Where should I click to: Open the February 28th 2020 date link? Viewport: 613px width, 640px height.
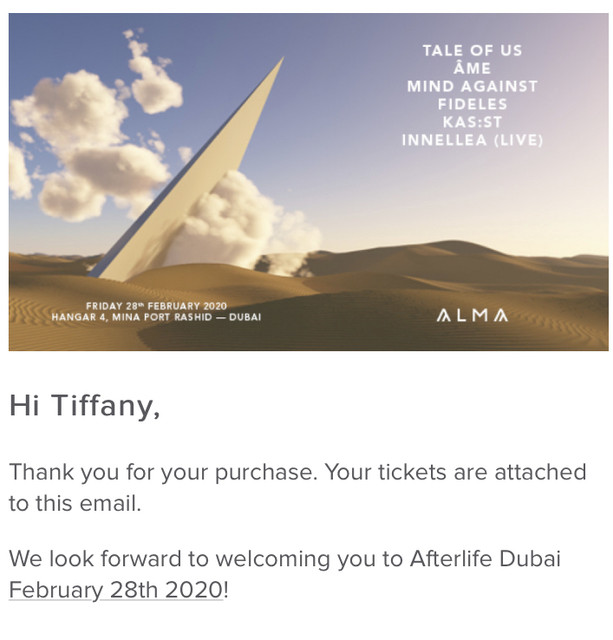click(116, 590)
